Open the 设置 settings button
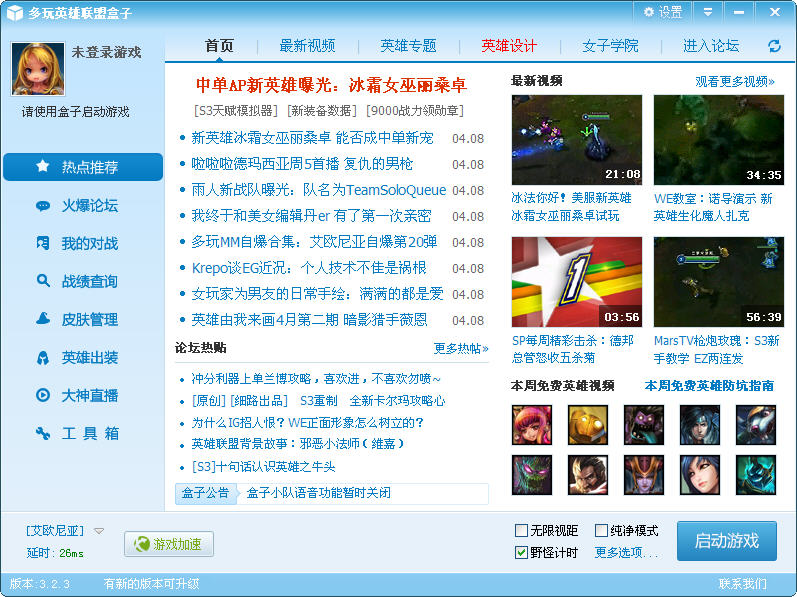 (x=663, y=12)
